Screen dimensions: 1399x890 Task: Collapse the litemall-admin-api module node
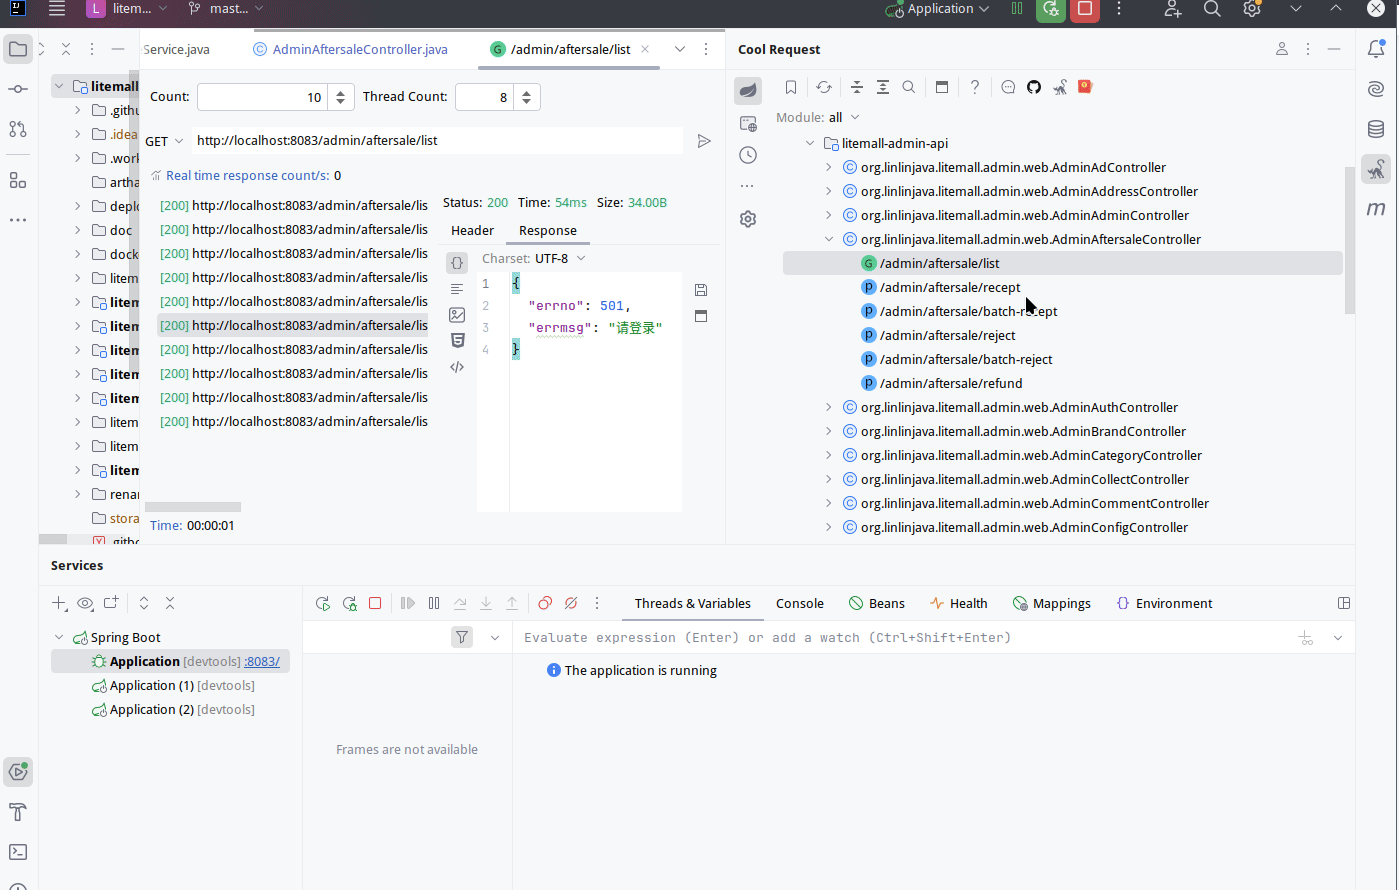coord(810,143)
